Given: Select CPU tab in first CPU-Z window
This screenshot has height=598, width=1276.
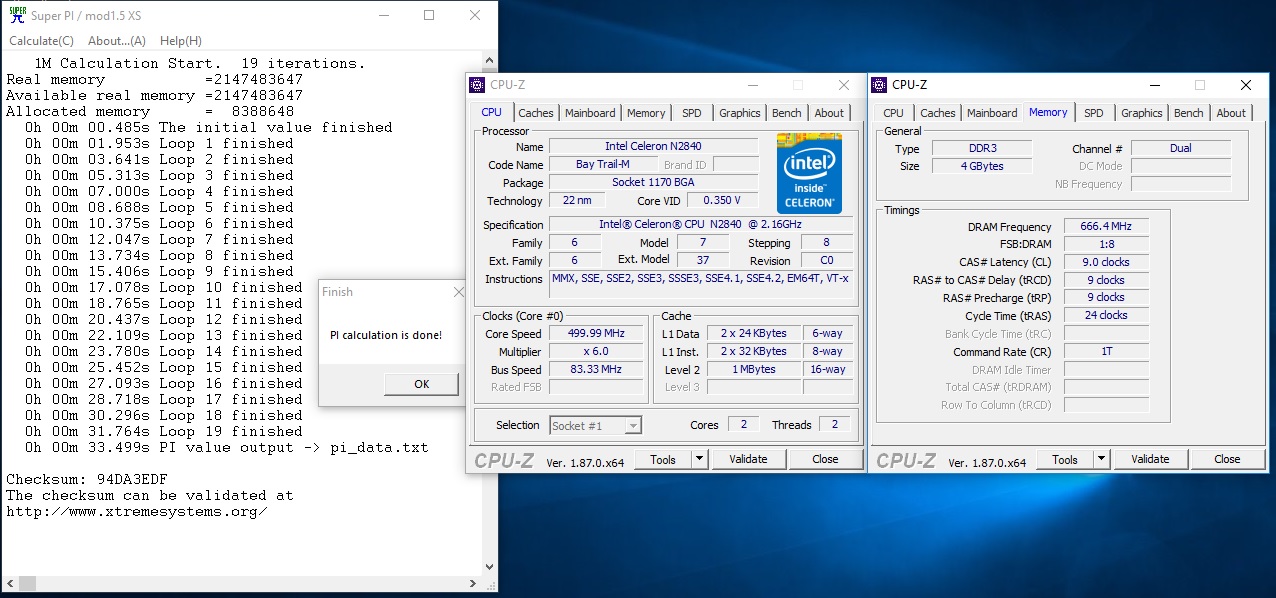Looking at the screenshot, I should 492,112.
